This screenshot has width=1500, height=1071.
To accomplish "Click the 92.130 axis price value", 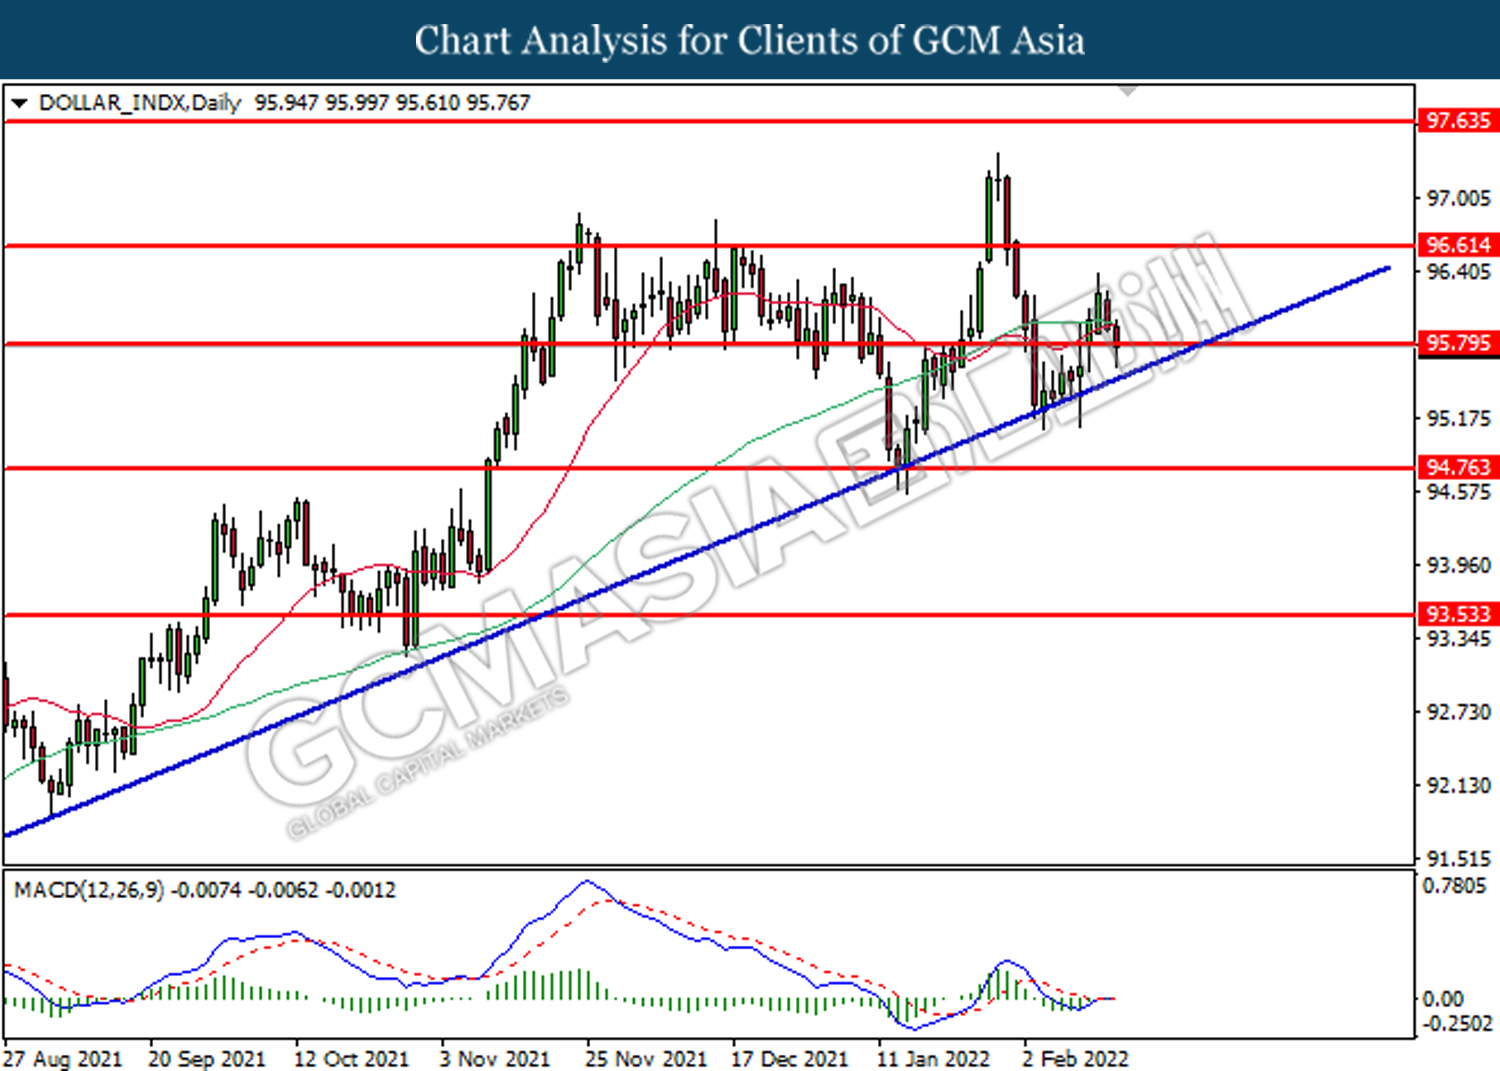I will tap(1458, 785).
